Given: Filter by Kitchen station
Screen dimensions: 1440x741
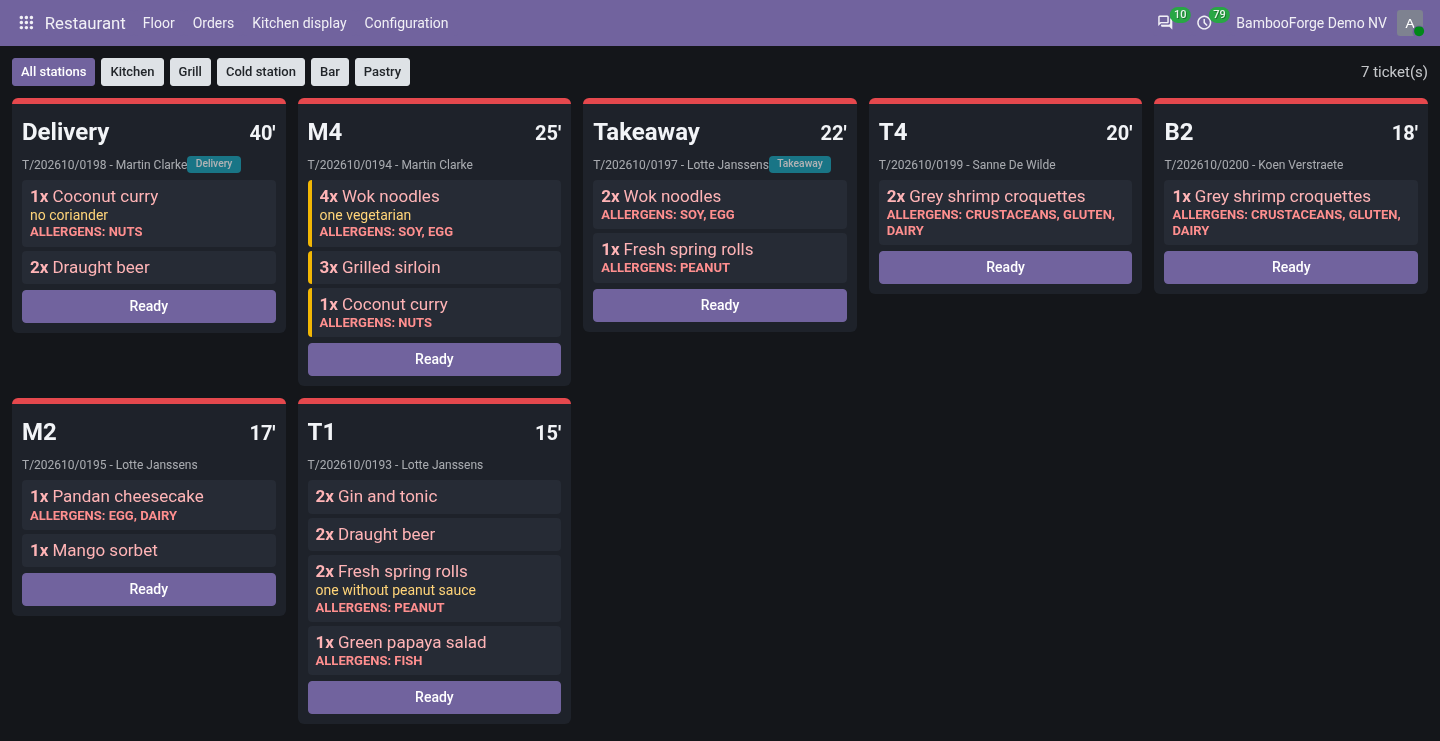Looking at the screenshot, I should [132, 72].
